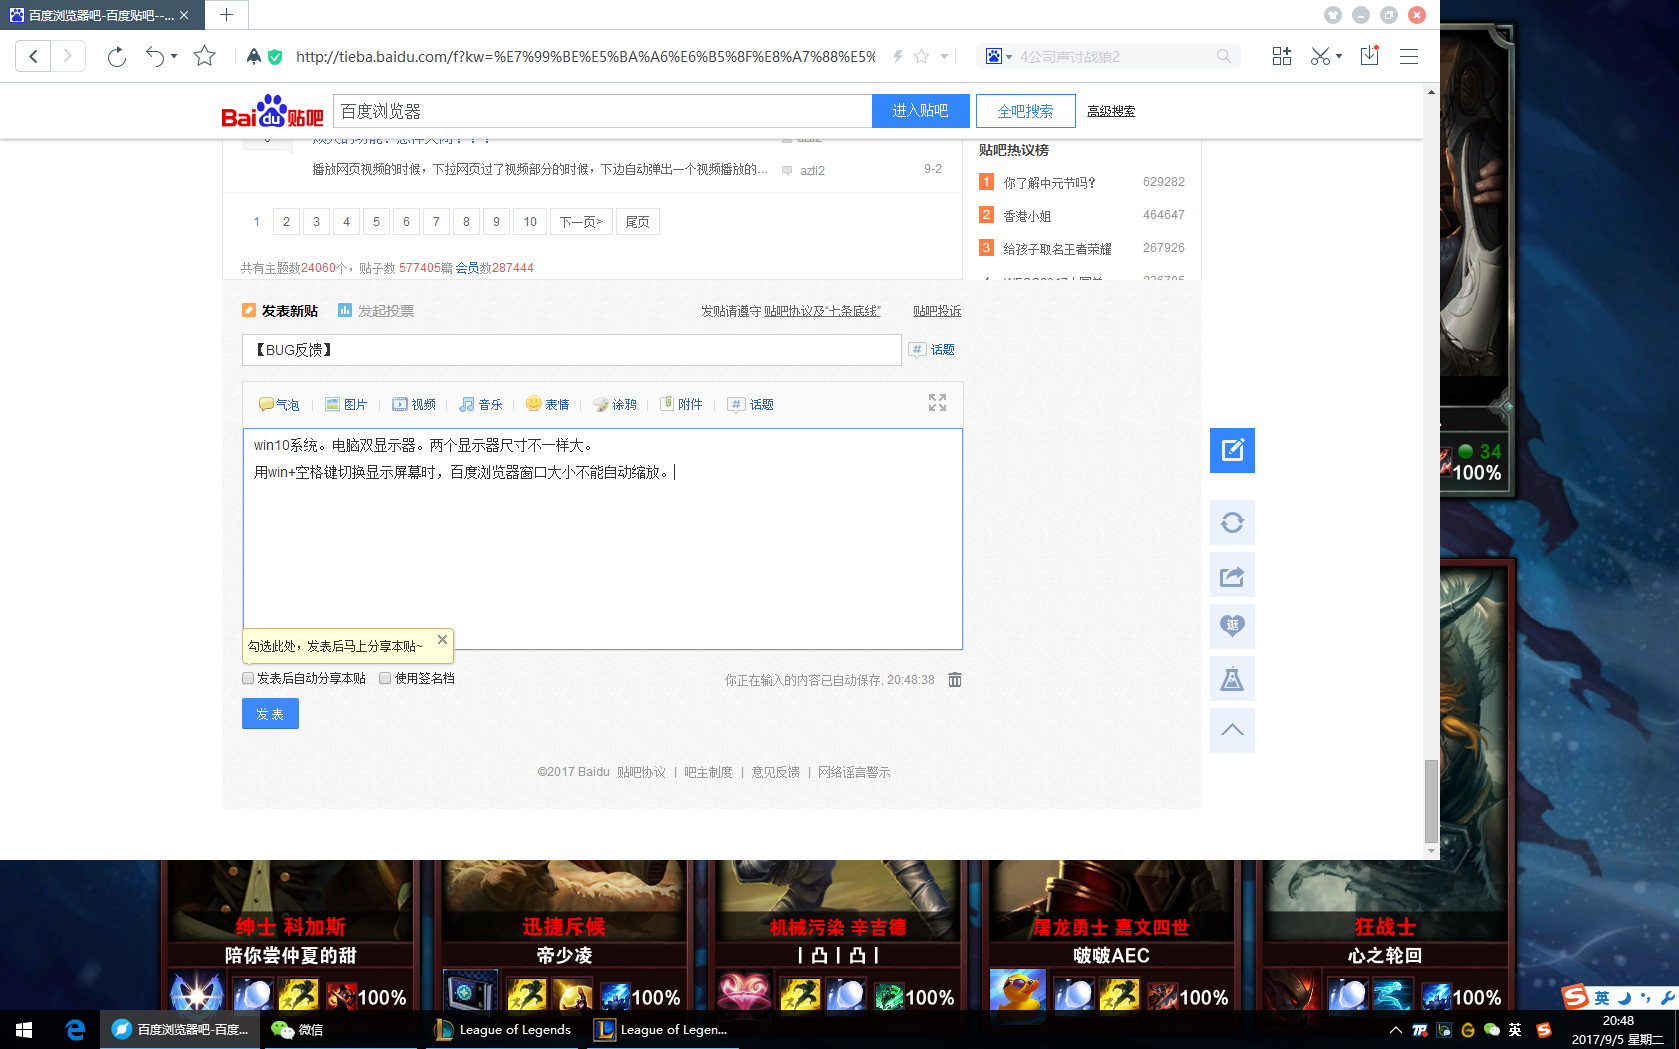This screenshot has width=1679, height=1049.
Task: Dismiss the yellow share tooltip
Action: 442,640
